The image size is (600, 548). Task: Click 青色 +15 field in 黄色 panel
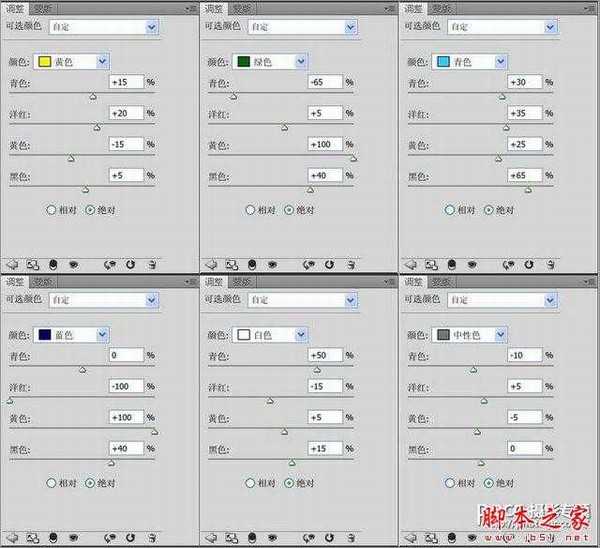(126, 82)
